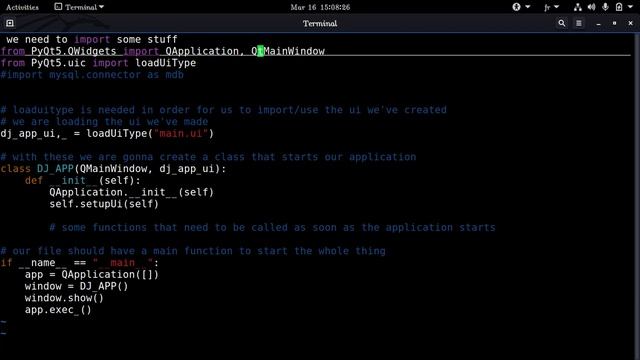Click 'app = QApplication([])' line

tap(91, 274)
